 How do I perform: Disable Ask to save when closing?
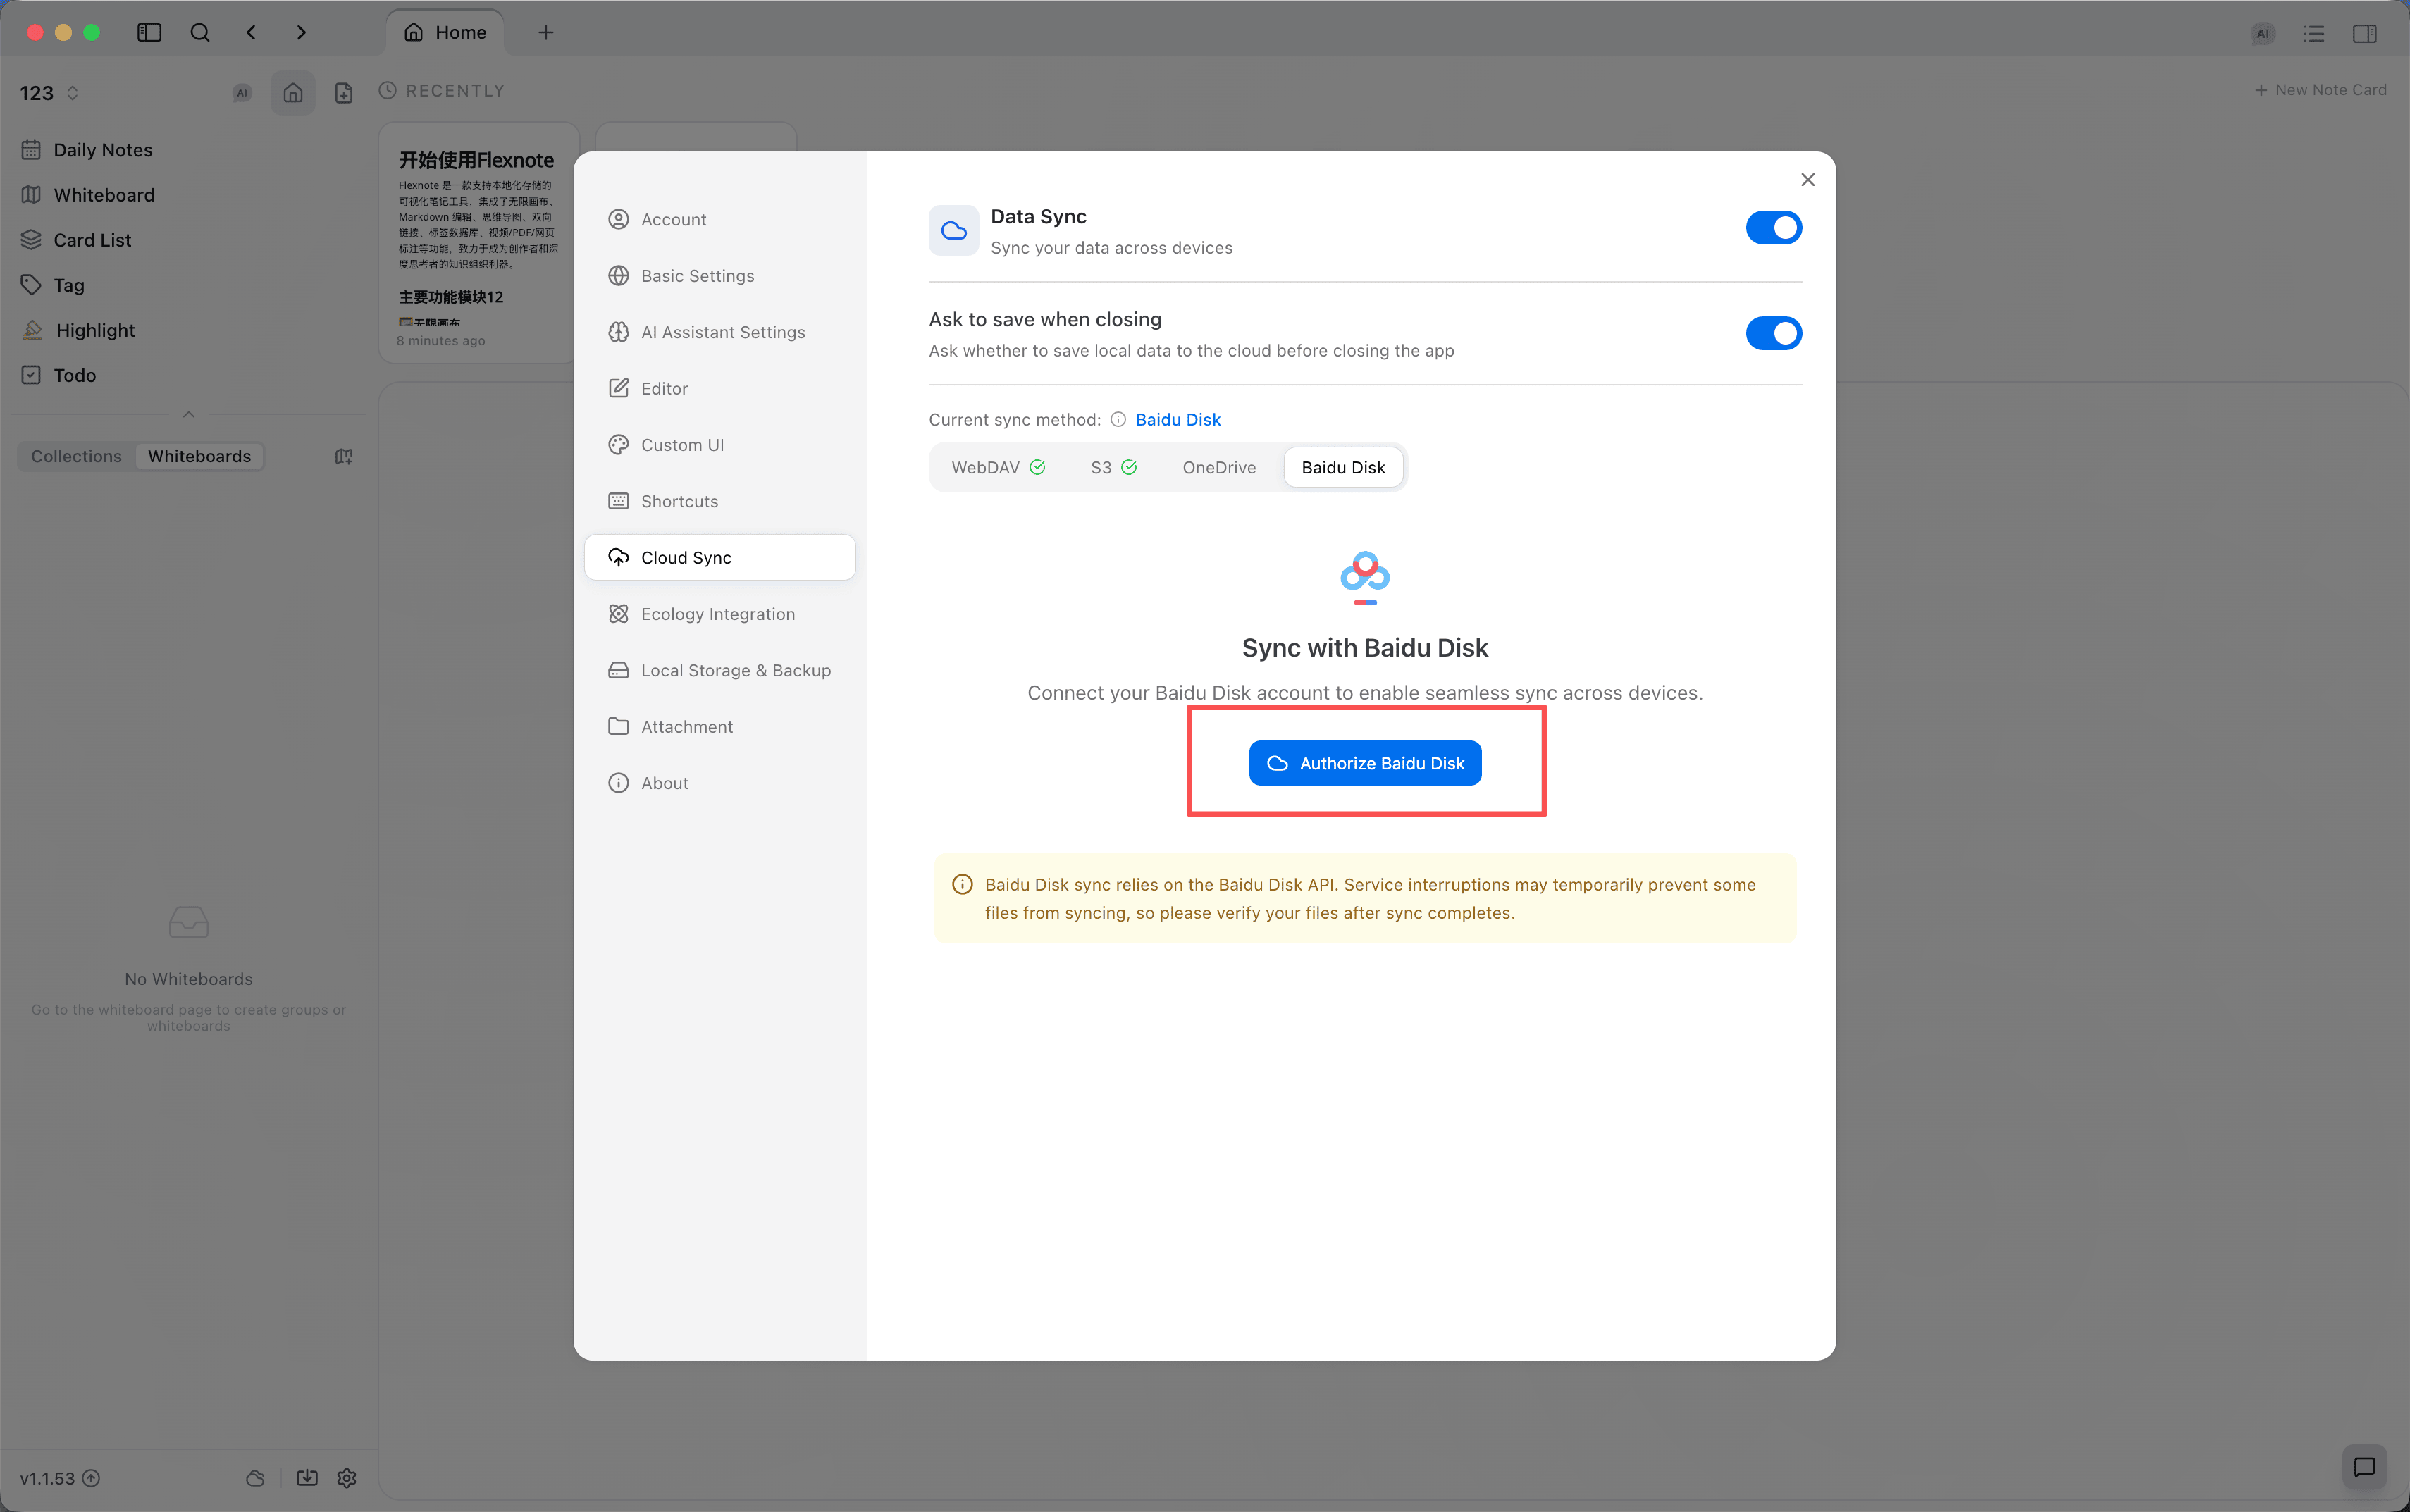coord(1774,333)
